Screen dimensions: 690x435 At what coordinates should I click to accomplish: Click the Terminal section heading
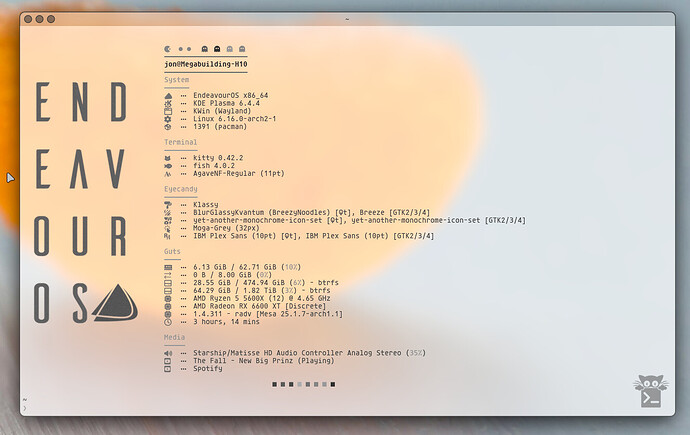[x=180, y=142]
